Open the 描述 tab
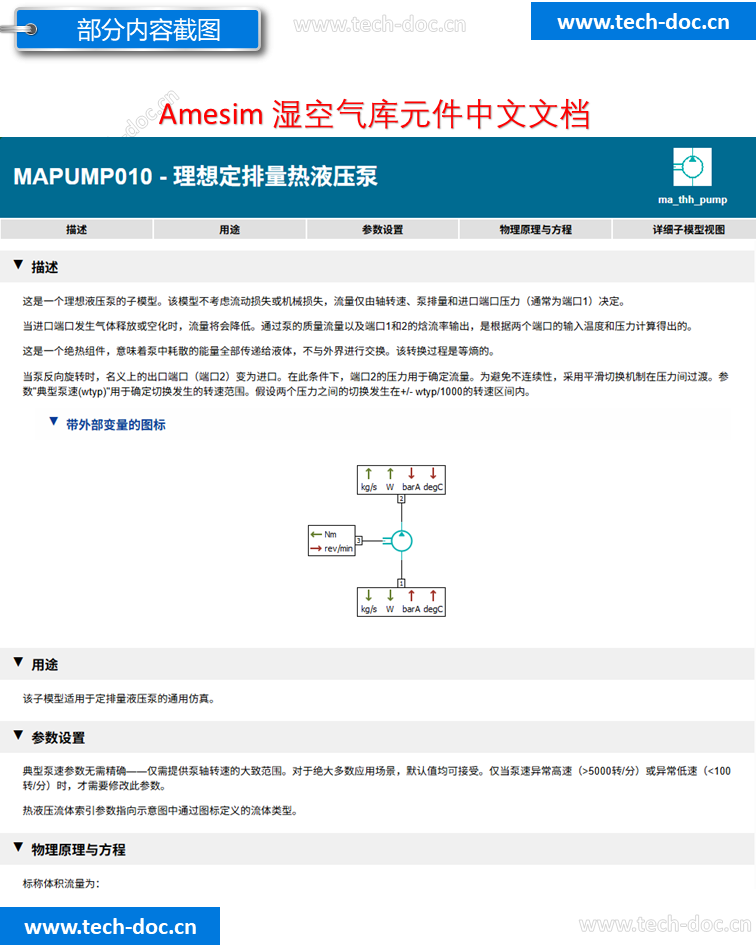The width and height of the screenshot is (756, 945). pyautogui.click(x=76, y=230)
